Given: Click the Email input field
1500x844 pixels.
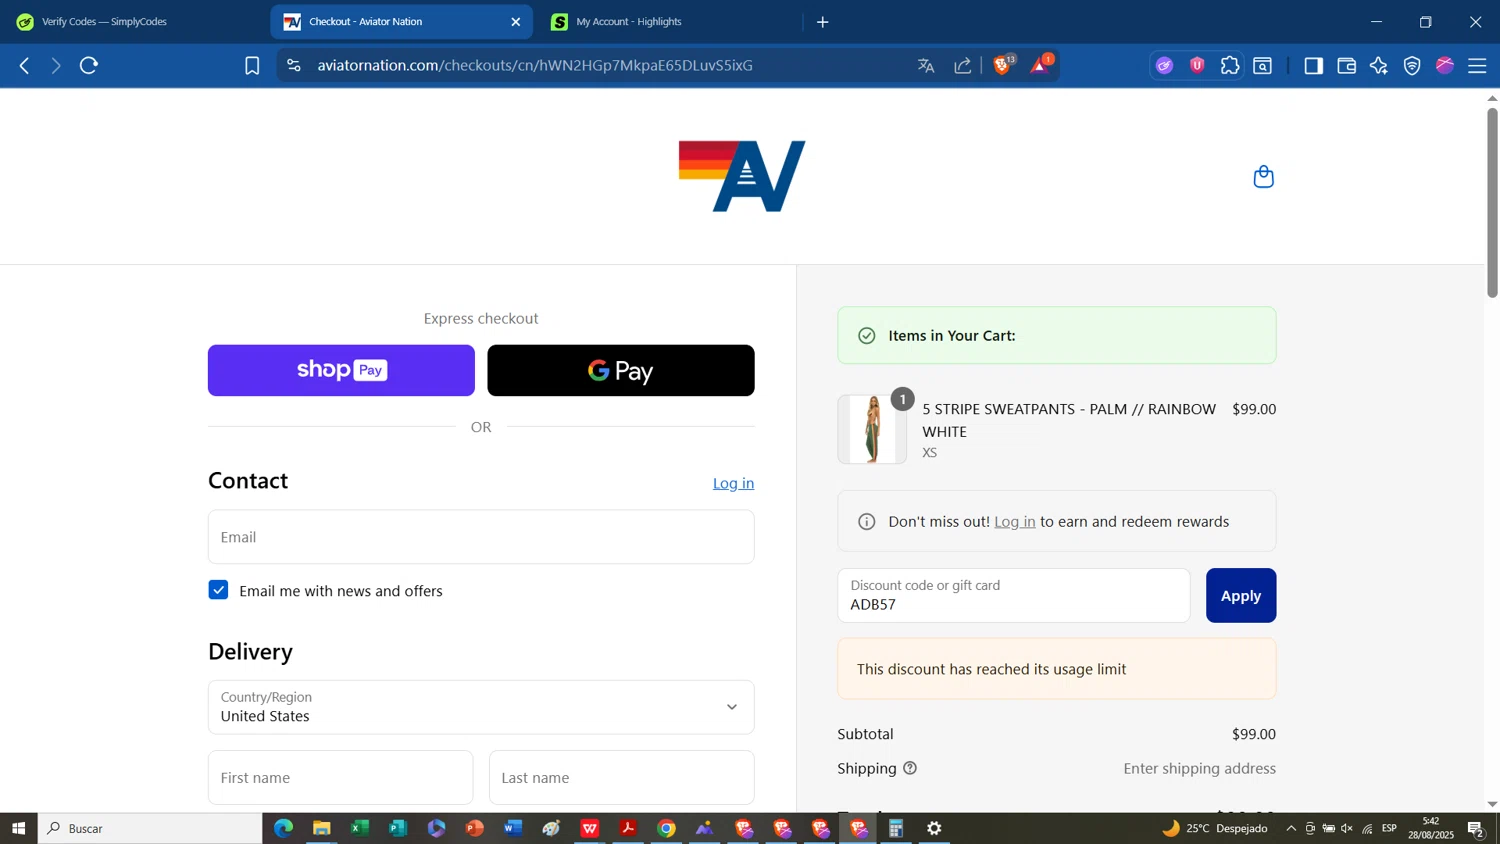Looking at the screenshot, I should [481, 537].
